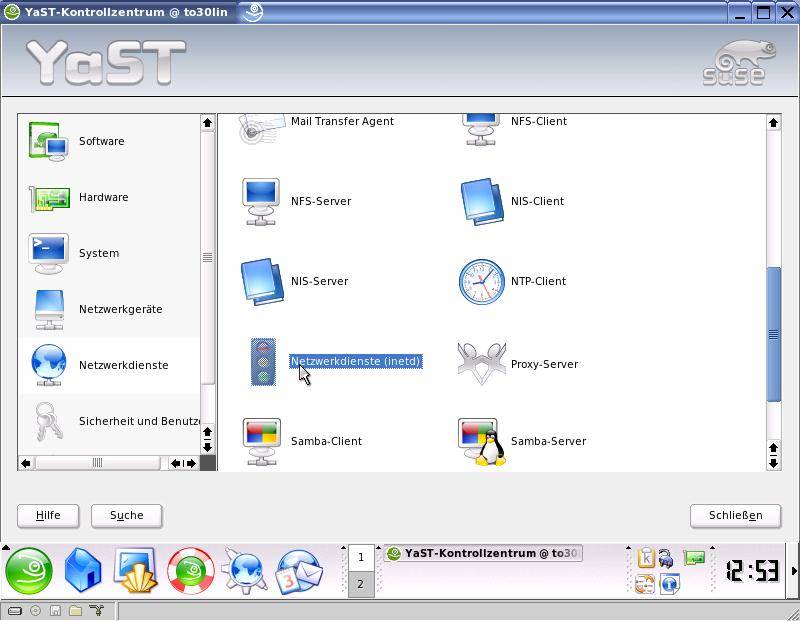Click the panel hide arrow beside the clock
The height and width of the screenshot is (621, 800).
pos(794,571)
